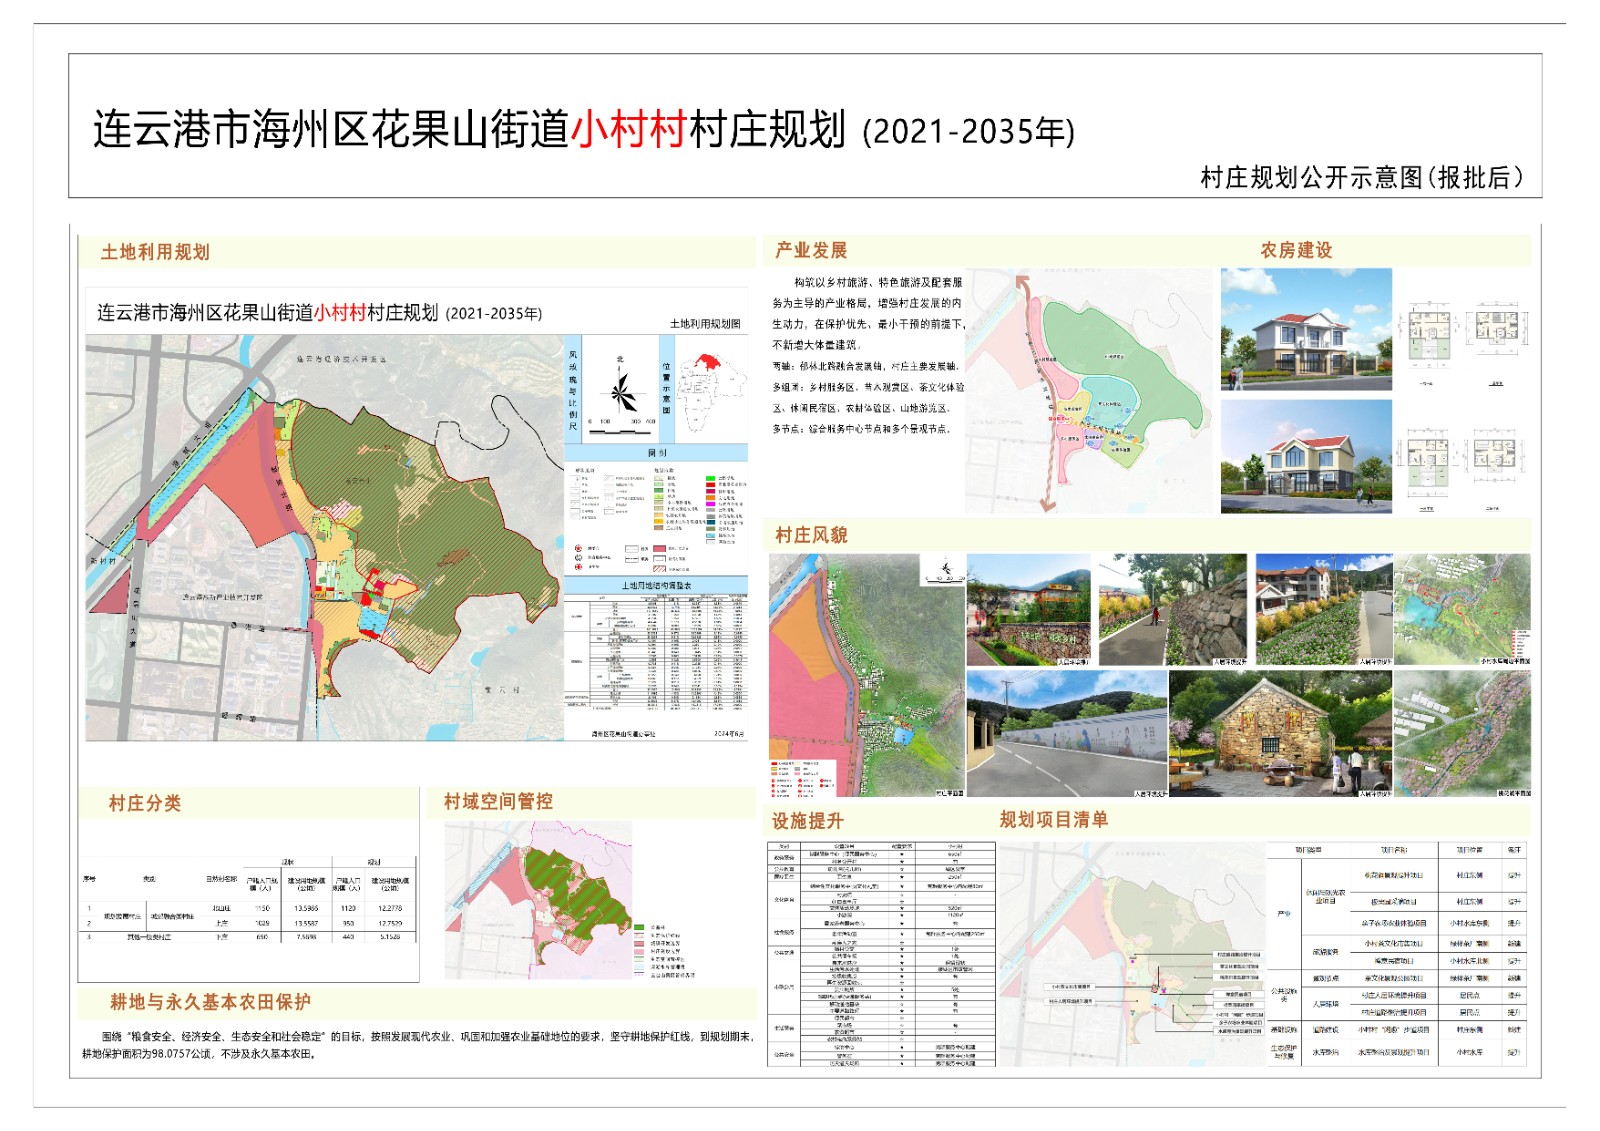
Task: Click the 土地用地结构调整表 table title
Action: (656, 585)
